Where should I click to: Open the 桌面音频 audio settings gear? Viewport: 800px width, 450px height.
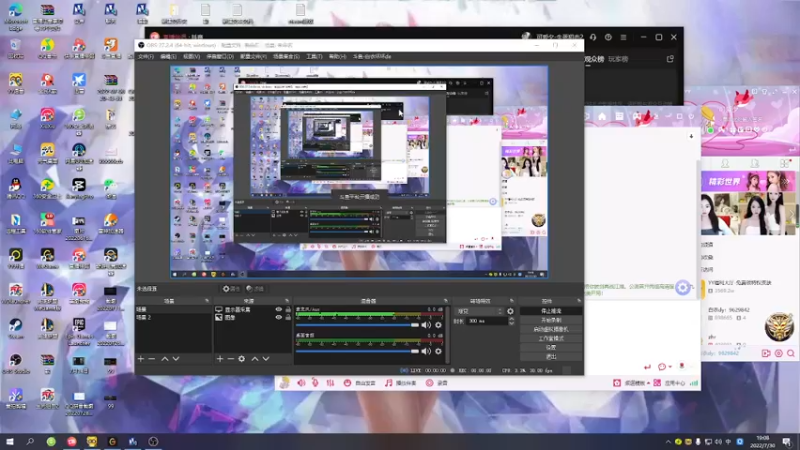[x=438, y=351]
